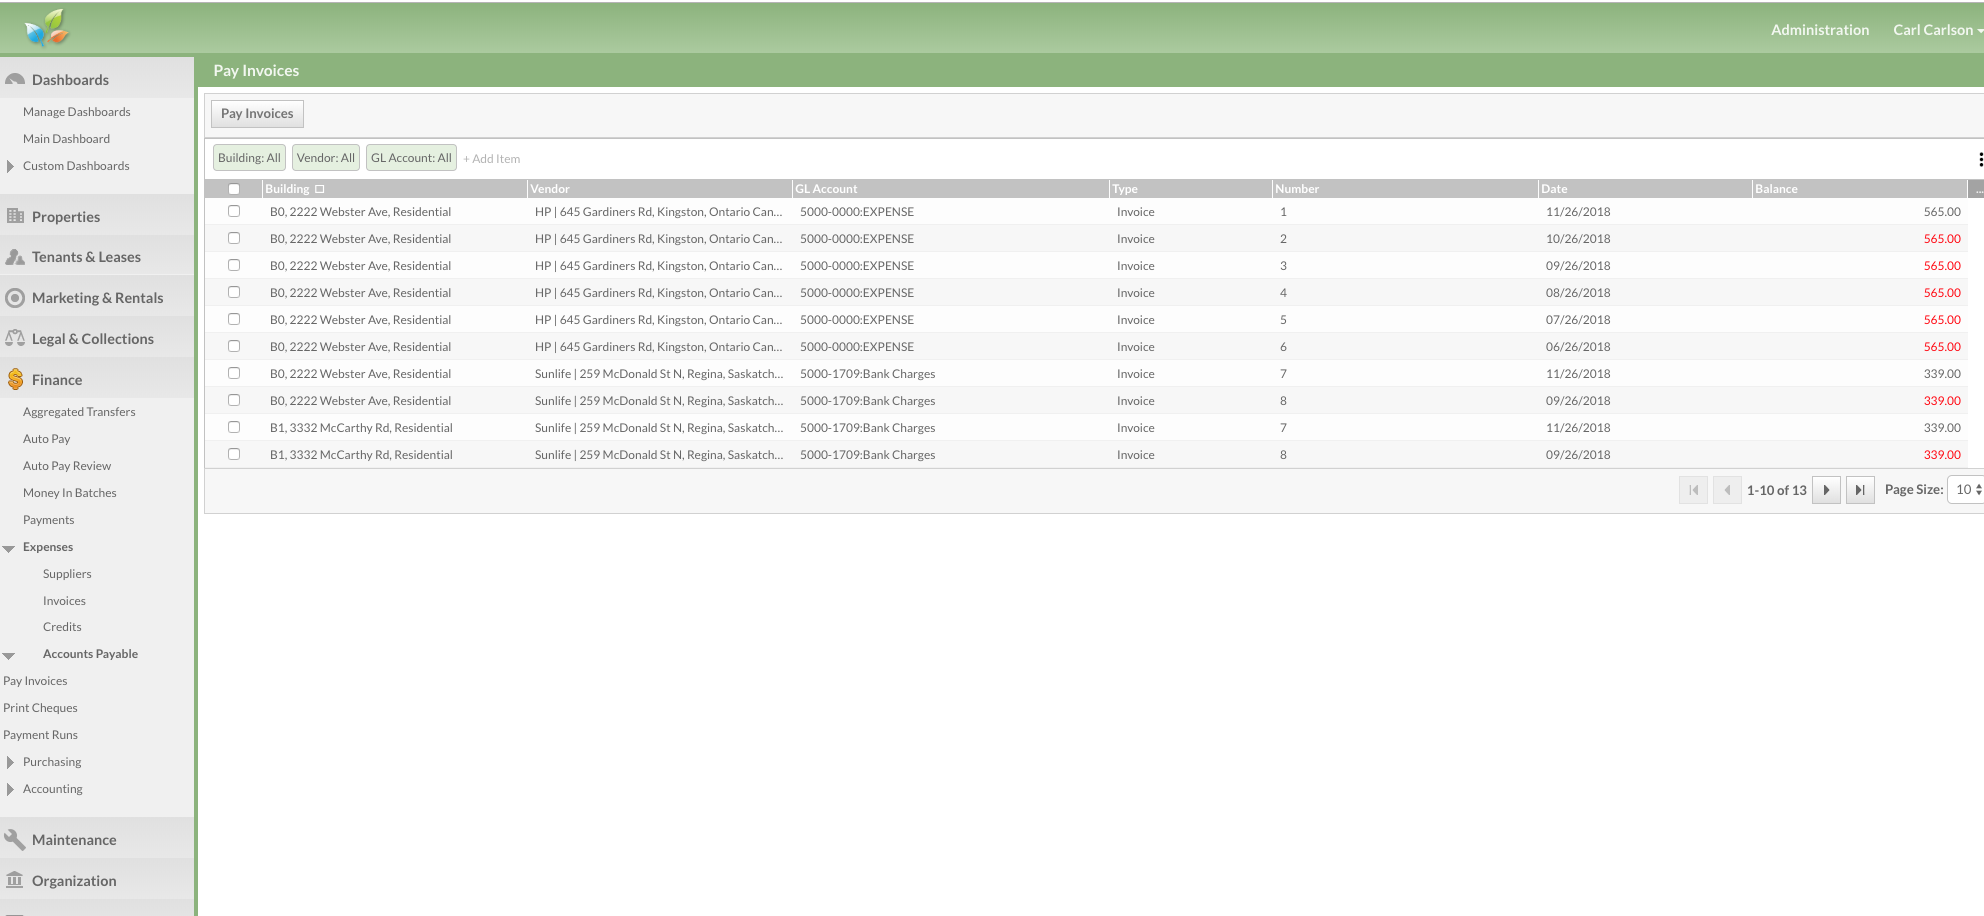Image resolution: width=1984 pixels, height=916 pixels.
Task: Click the Maintenance wrench icon
Action: point(15,840)
